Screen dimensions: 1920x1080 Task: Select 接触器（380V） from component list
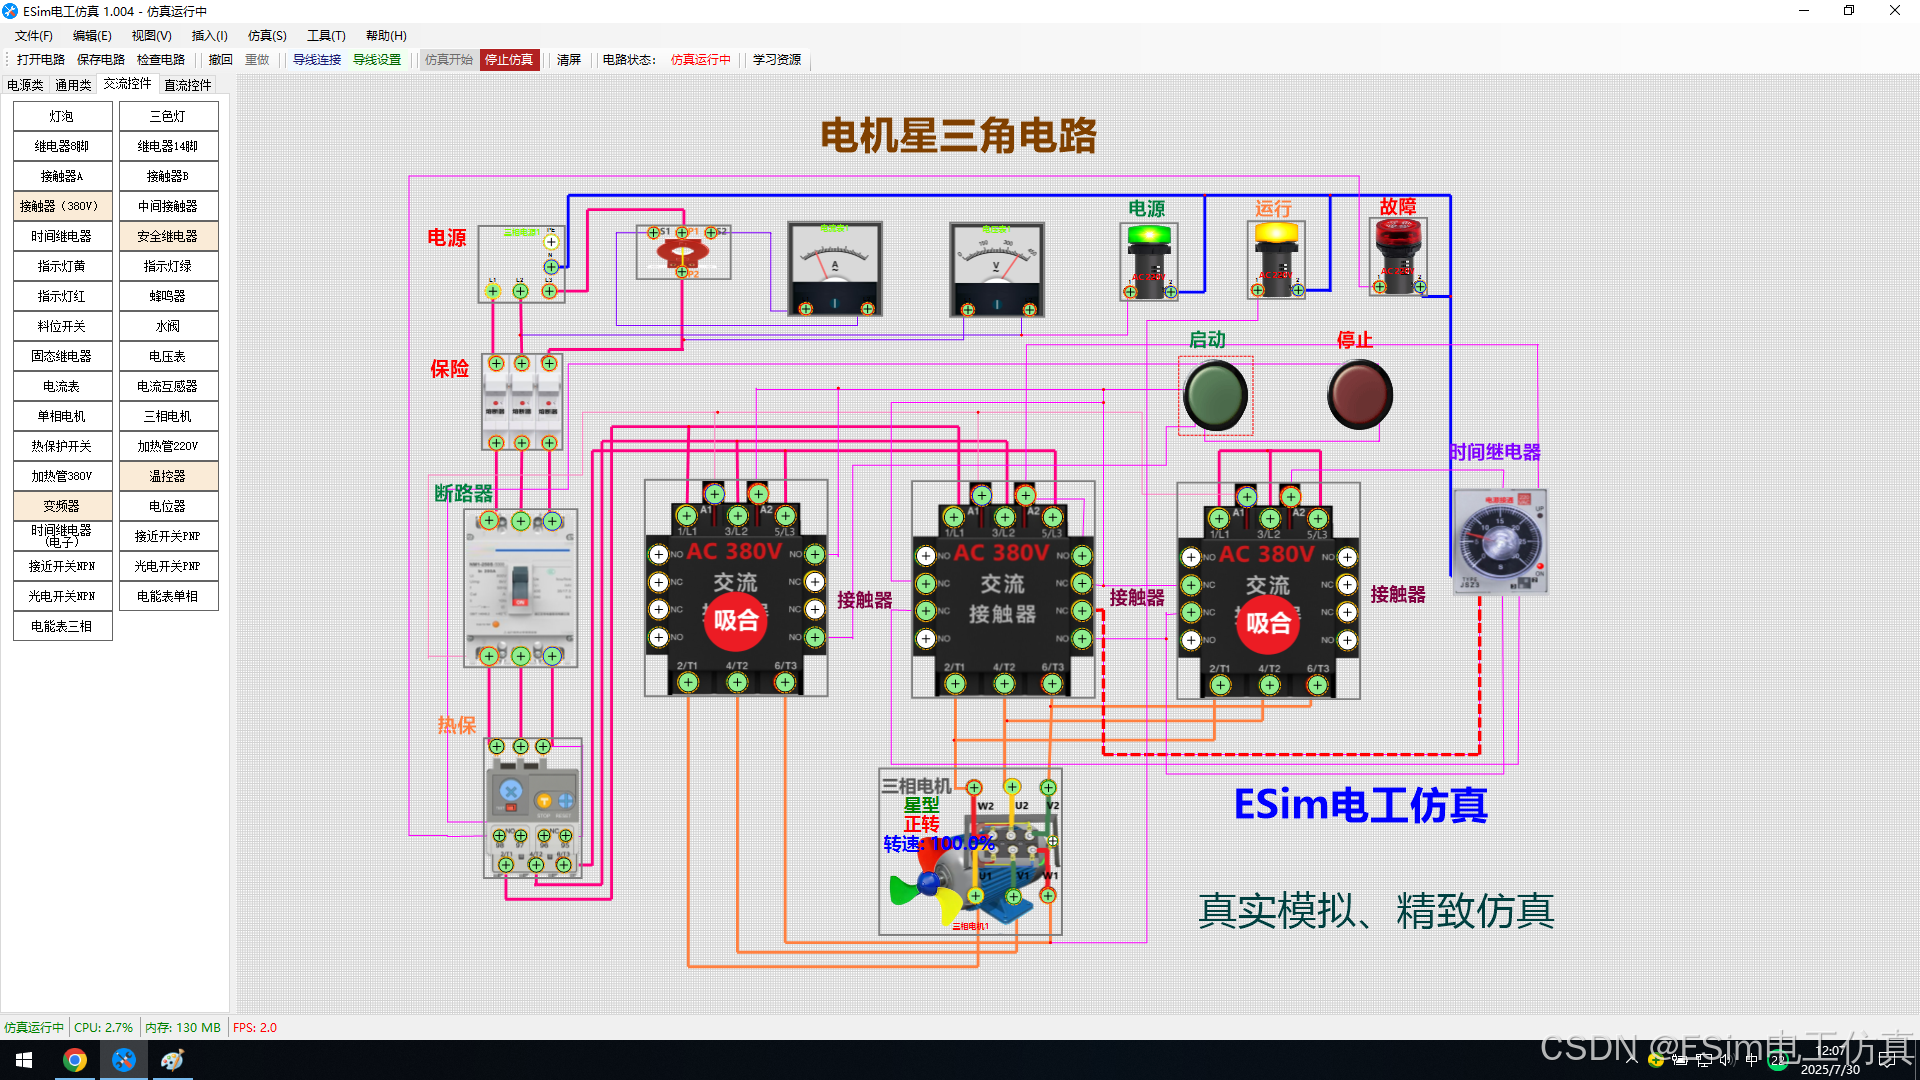tap(61, 206)
